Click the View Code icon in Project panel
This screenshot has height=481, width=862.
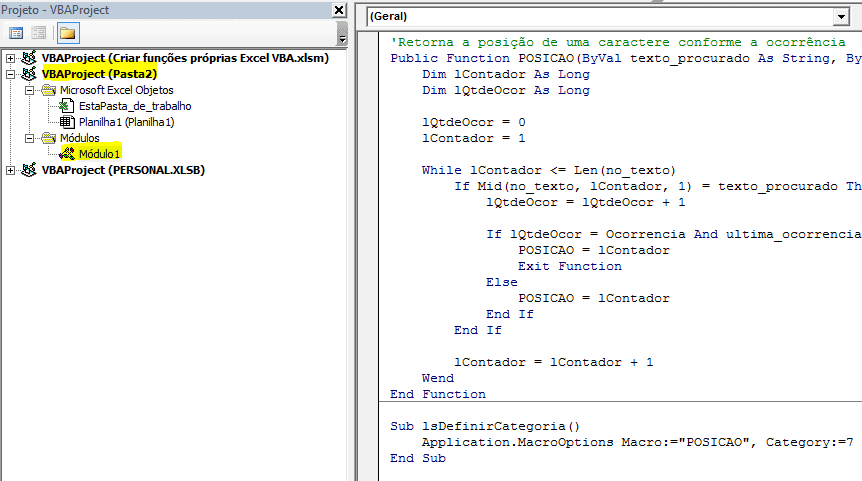(15, 33)
